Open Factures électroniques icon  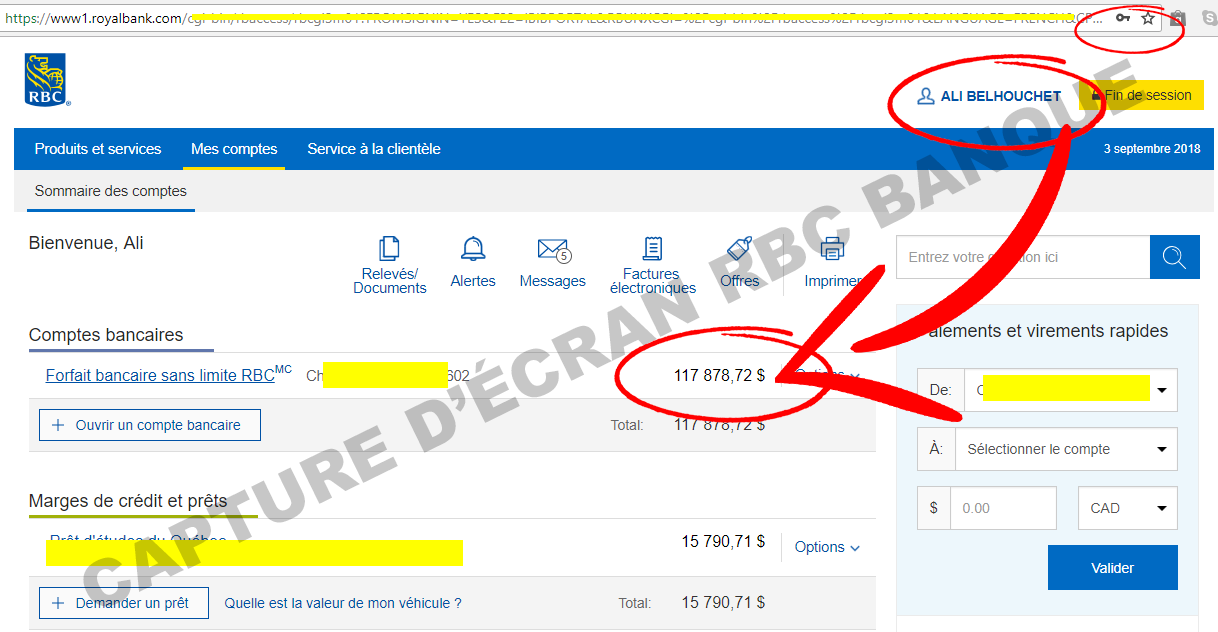(653, 249)
